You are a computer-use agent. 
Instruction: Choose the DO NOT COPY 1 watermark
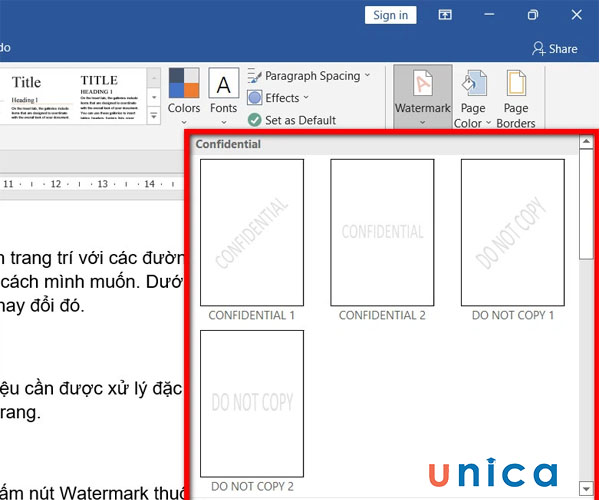(512, 232)
